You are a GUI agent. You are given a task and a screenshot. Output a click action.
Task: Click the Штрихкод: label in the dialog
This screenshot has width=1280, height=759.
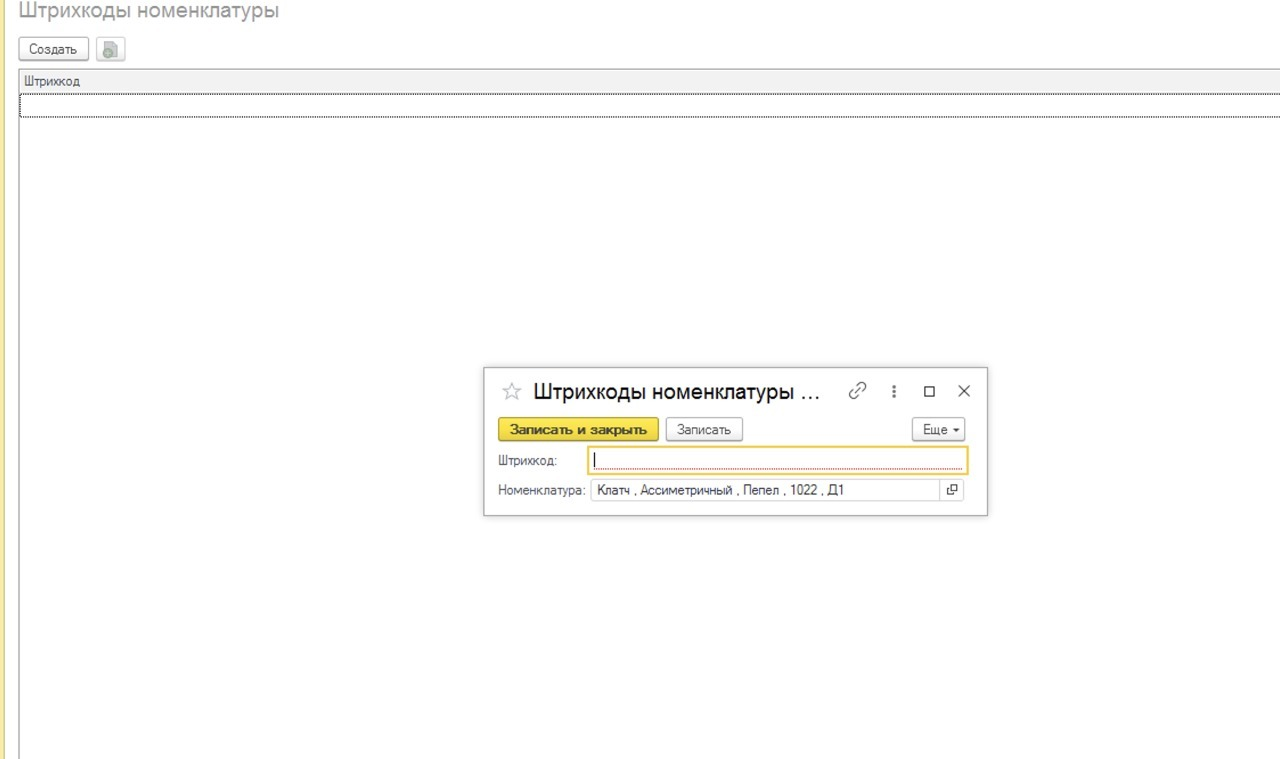point(527,461)
